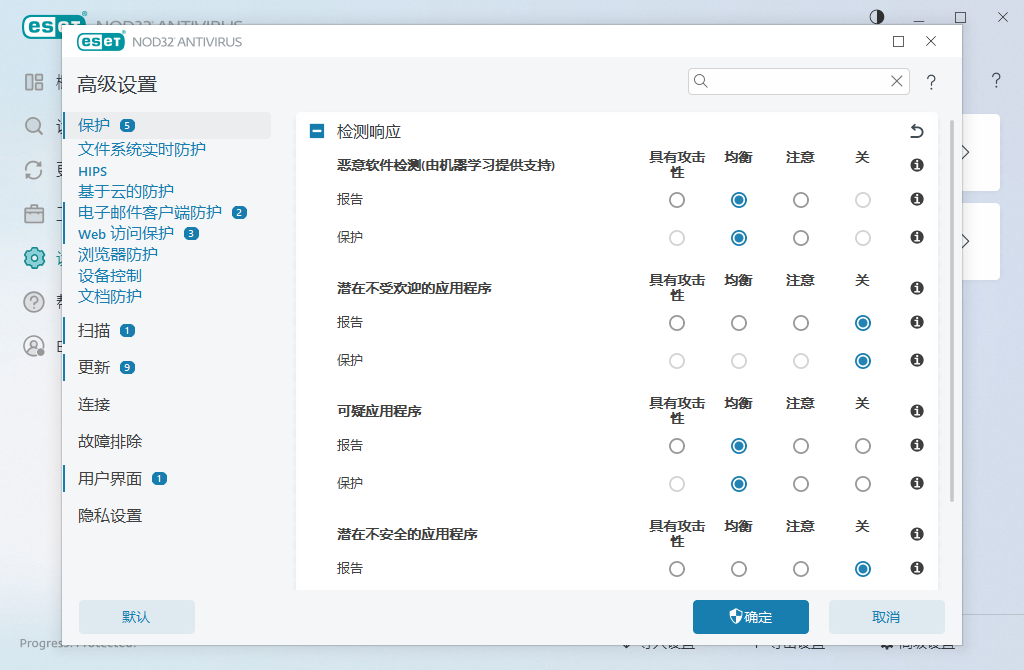Show info for 恶意软件检测 报告 row
Viewport: 1024px width, 670px height.
click(x=917, y=199)
